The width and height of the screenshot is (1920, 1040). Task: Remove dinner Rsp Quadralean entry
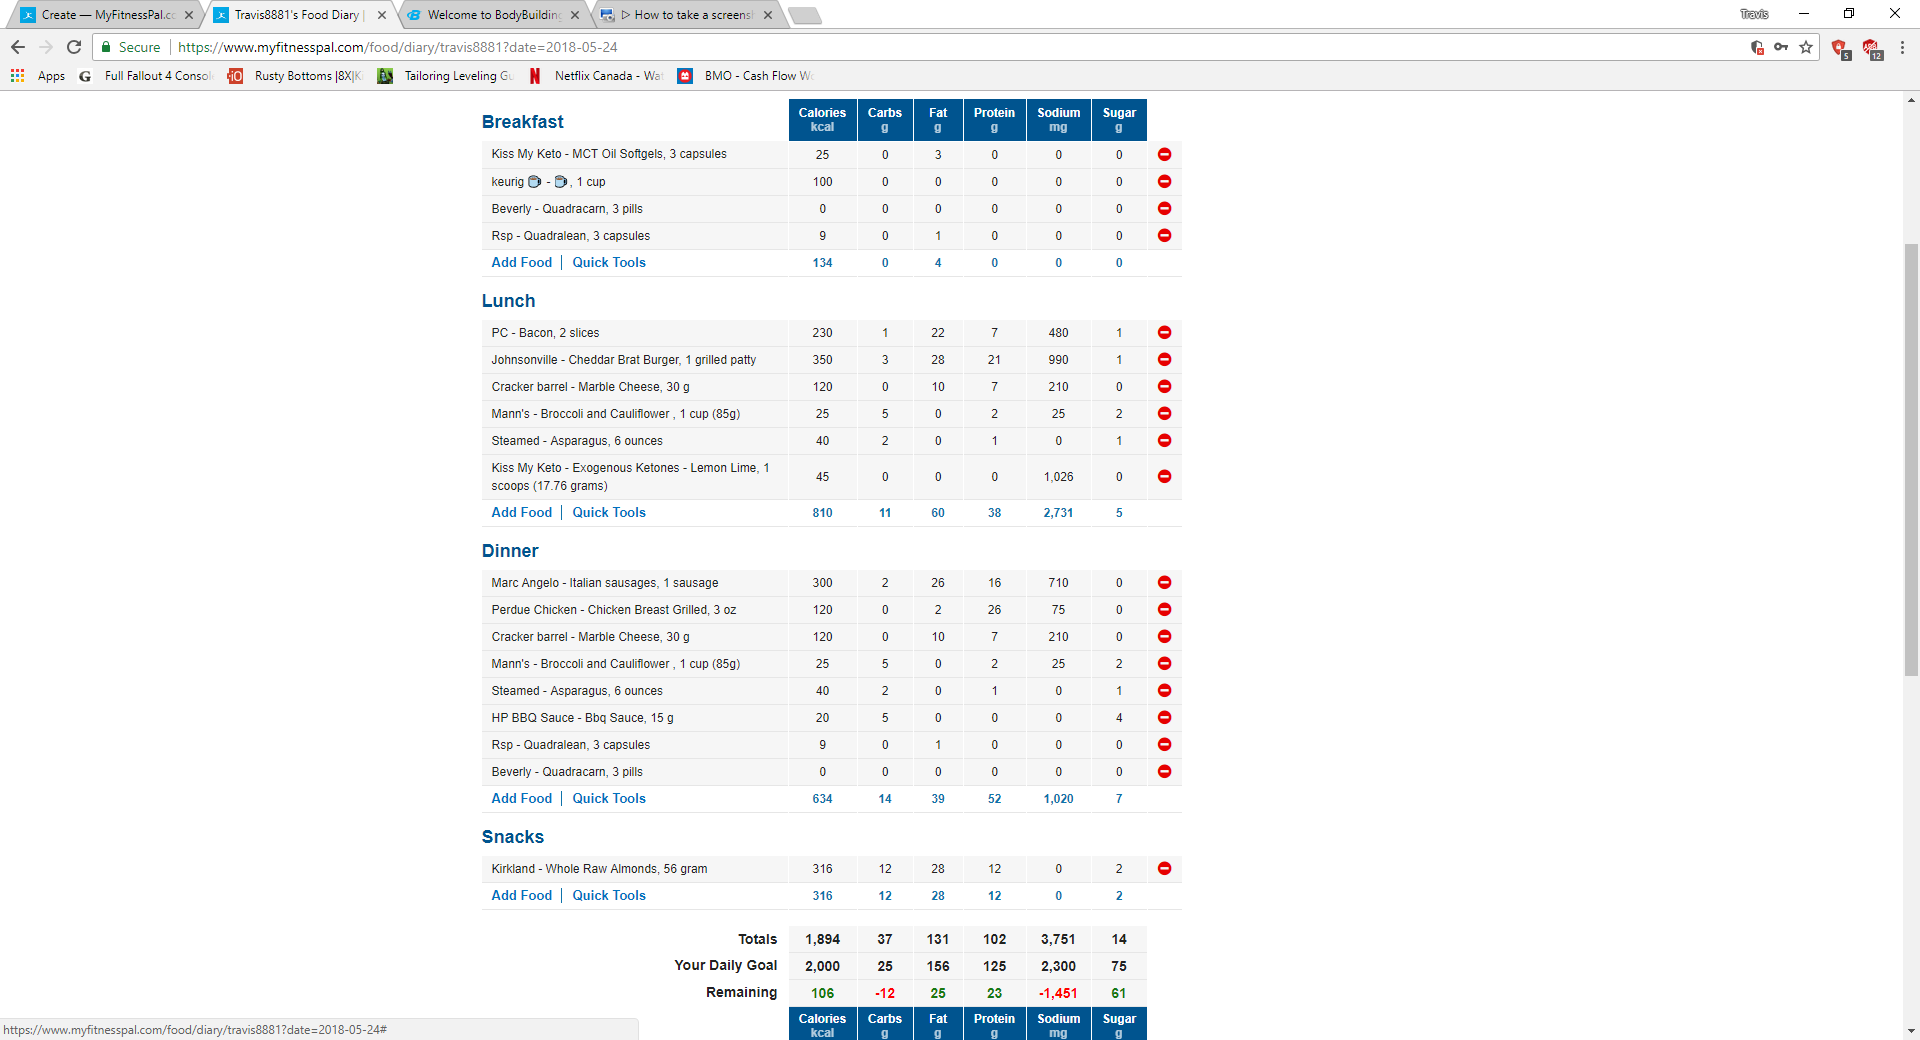pyautogui.click(x=1164, y=744)
